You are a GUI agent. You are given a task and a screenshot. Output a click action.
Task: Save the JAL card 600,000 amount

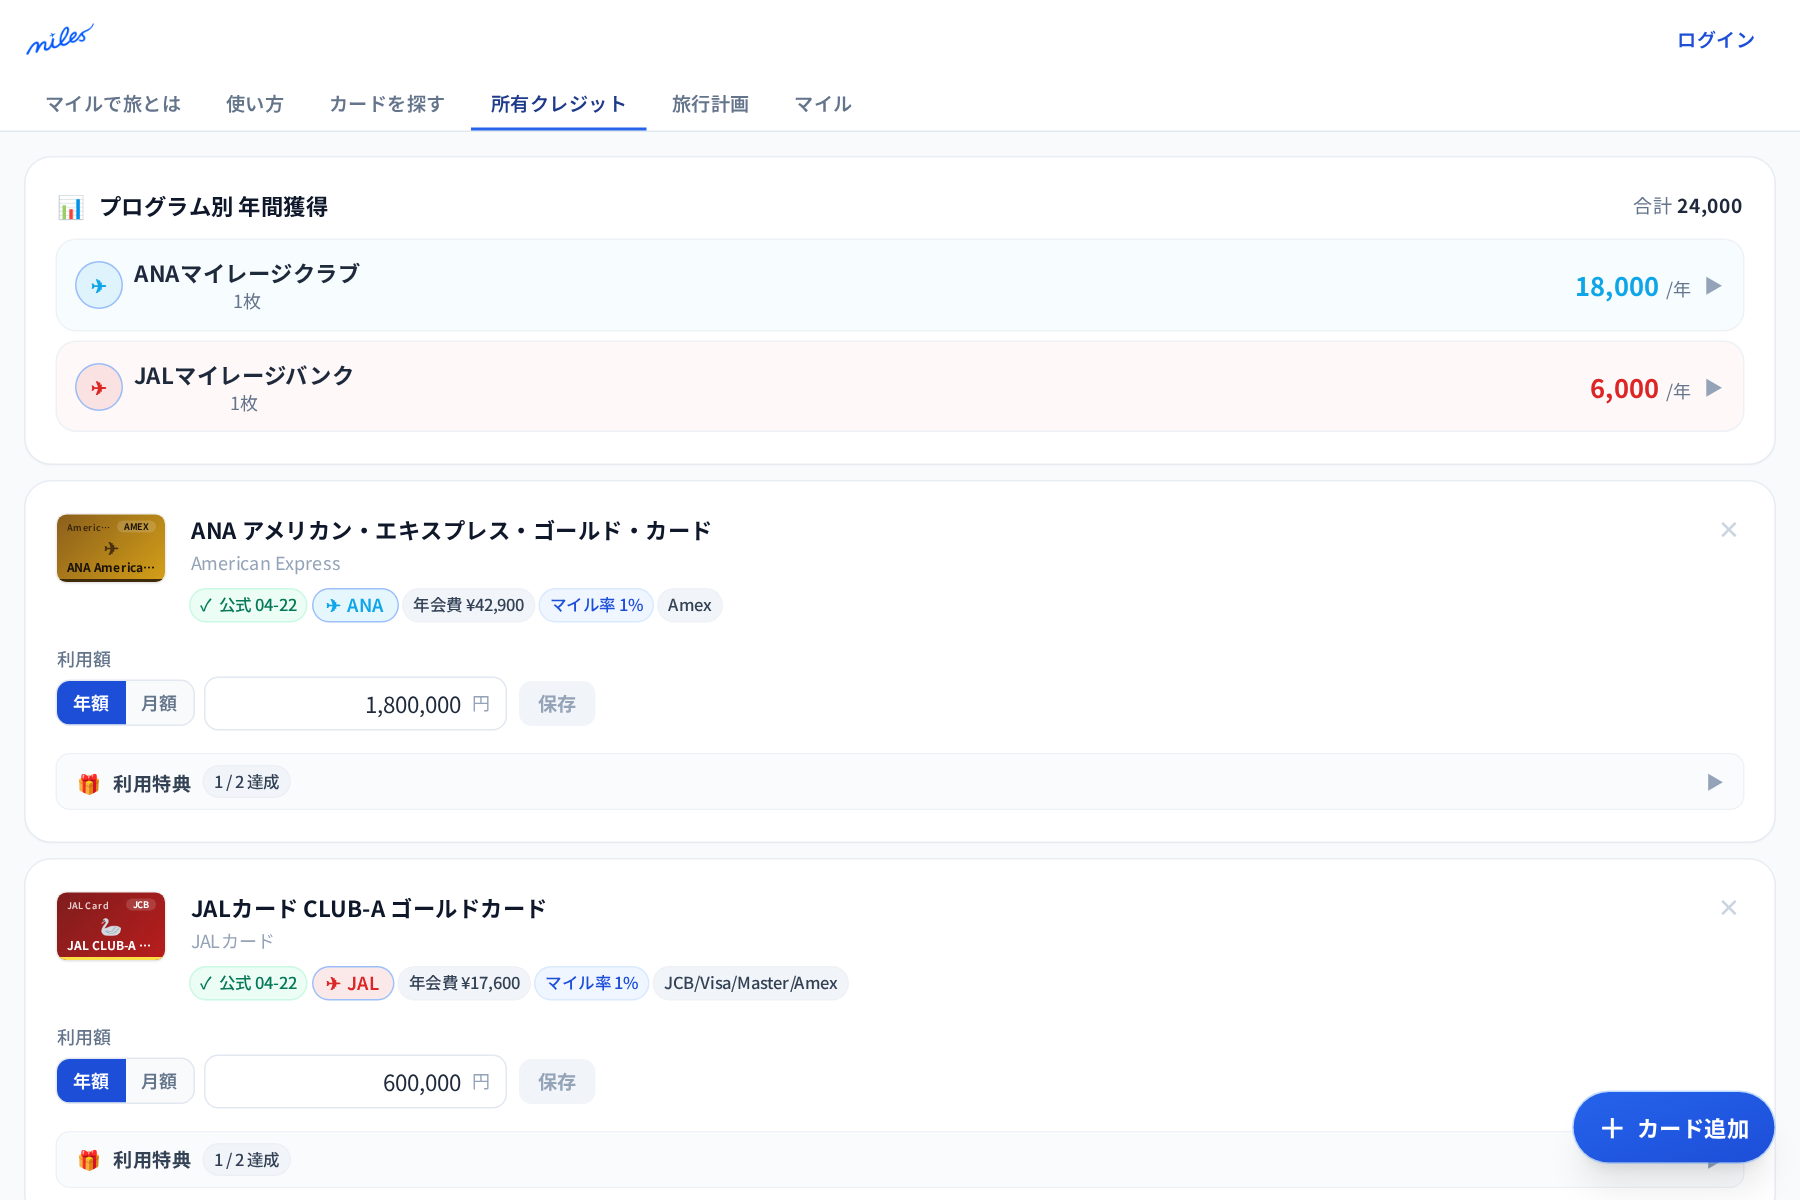pos(557,1082)
